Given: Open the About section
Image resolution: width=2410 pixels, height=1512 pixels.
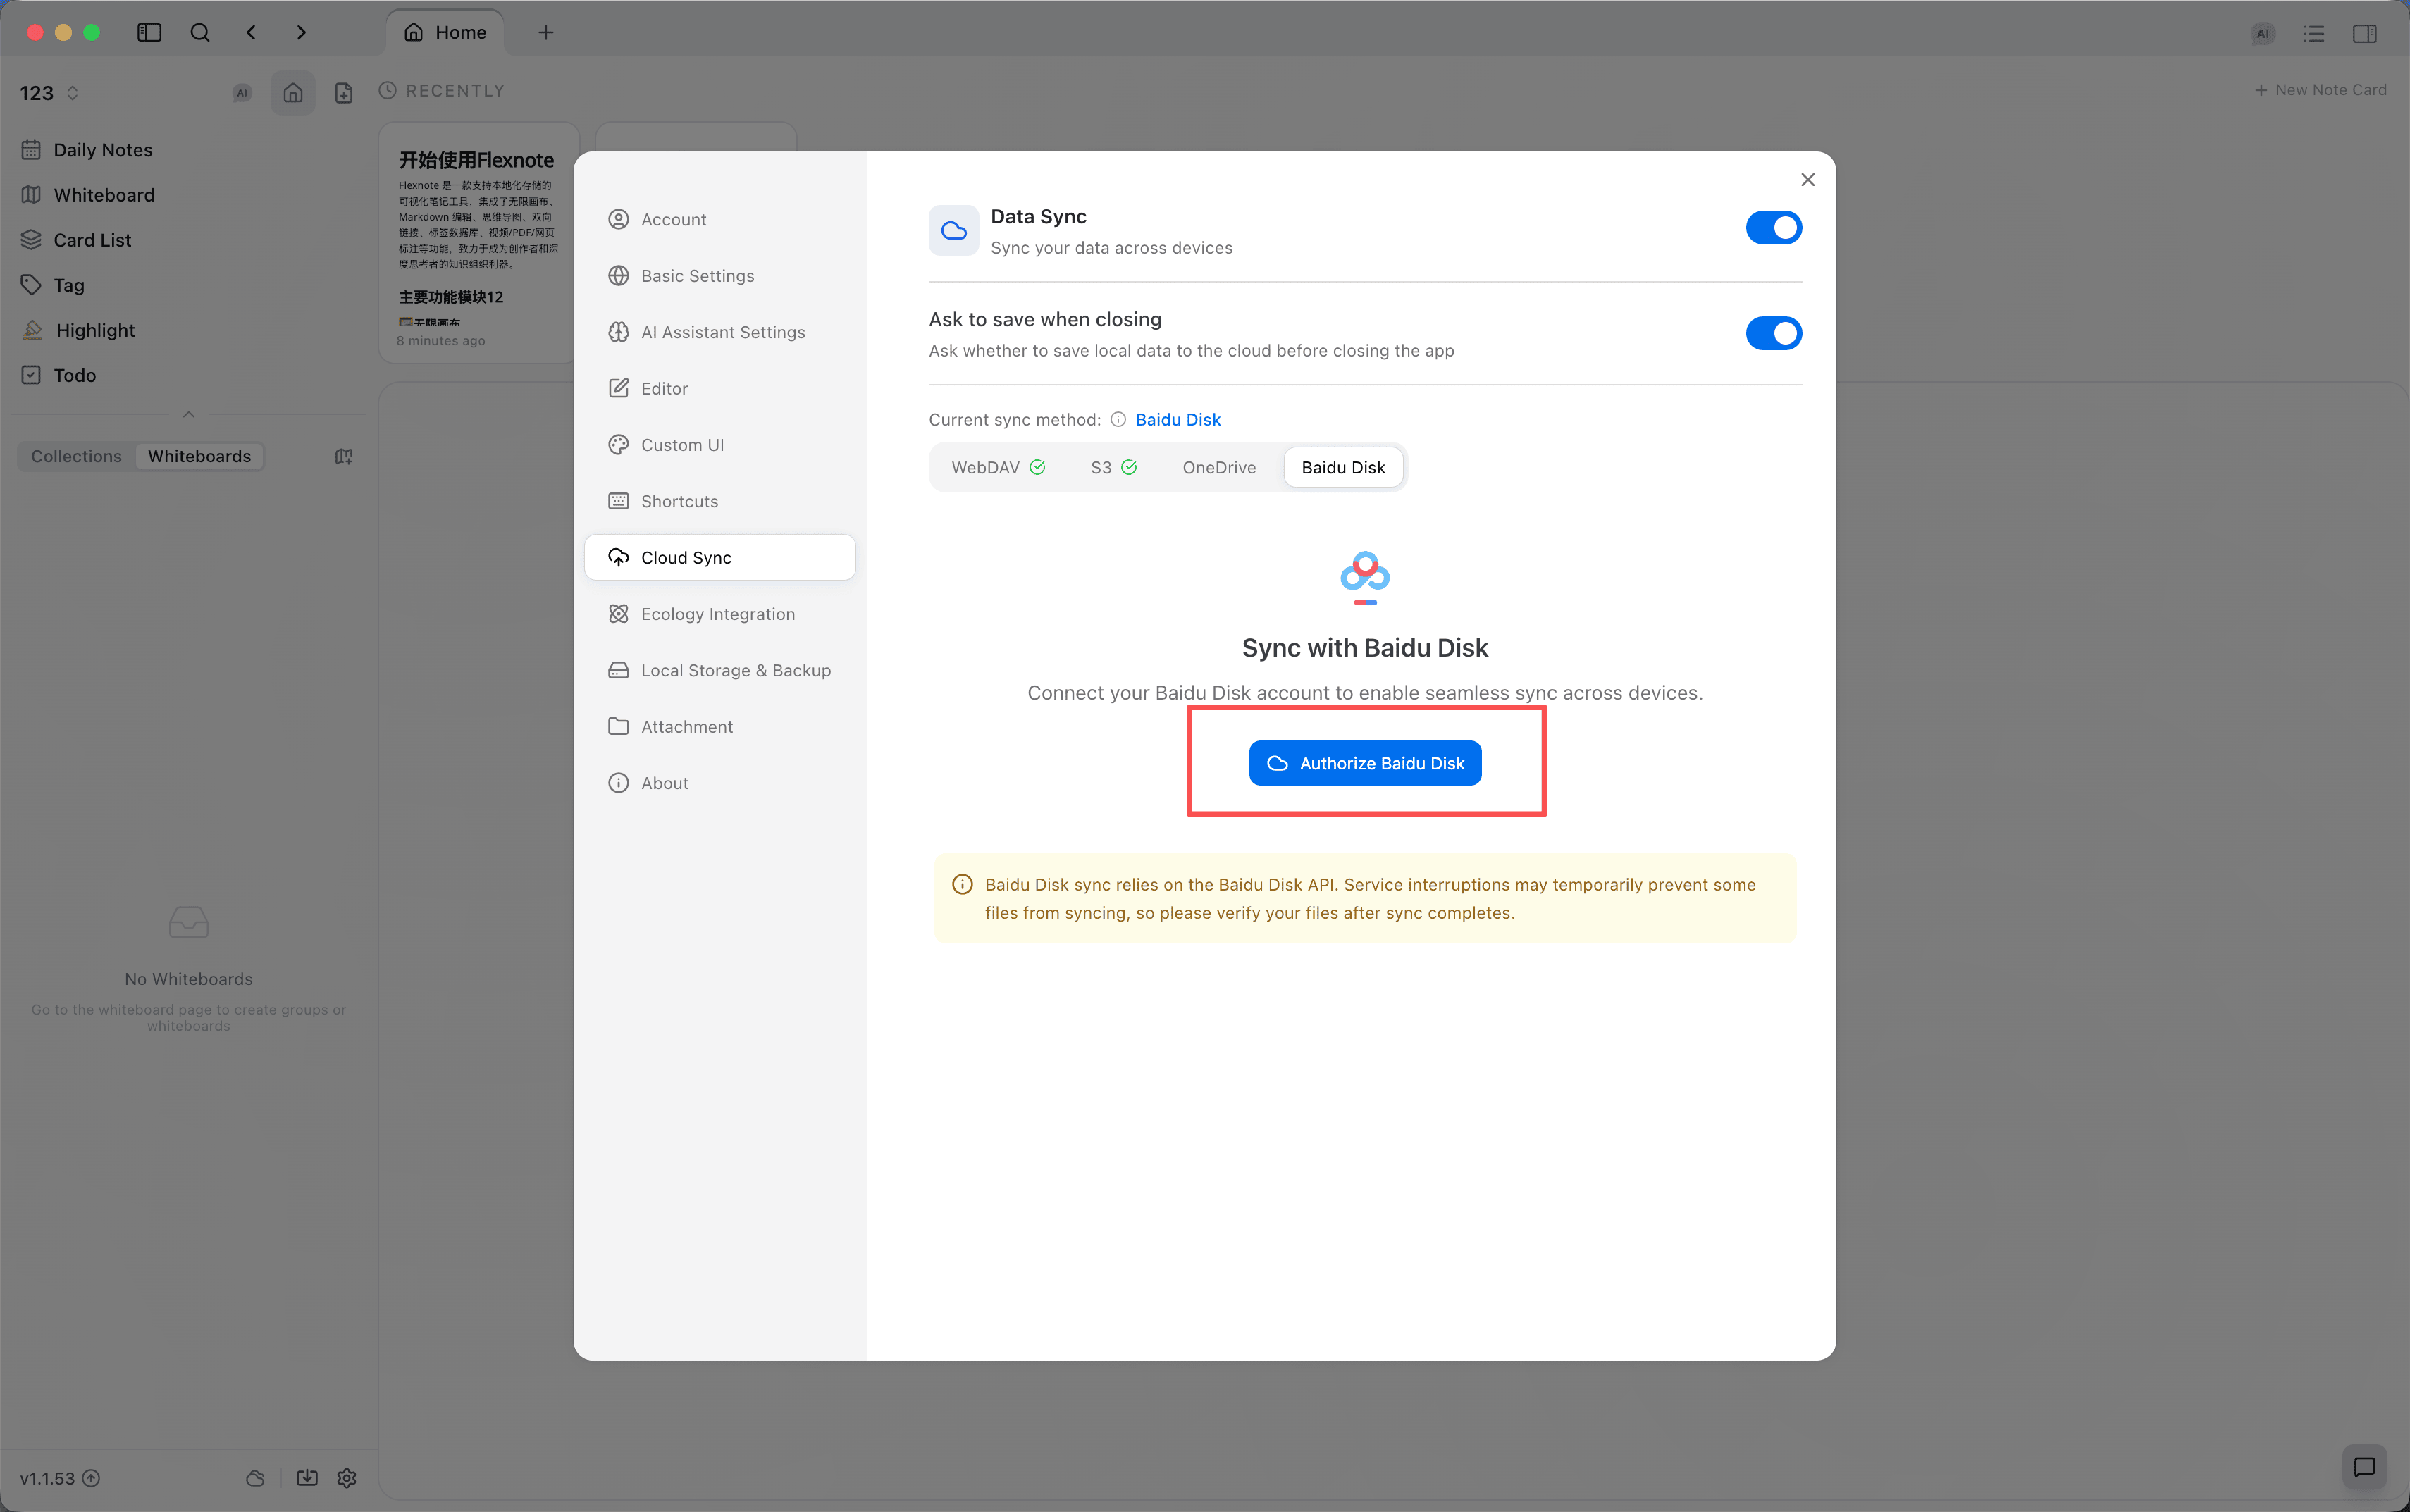Looking at the screenshot, I should click(x=720, y=783).
